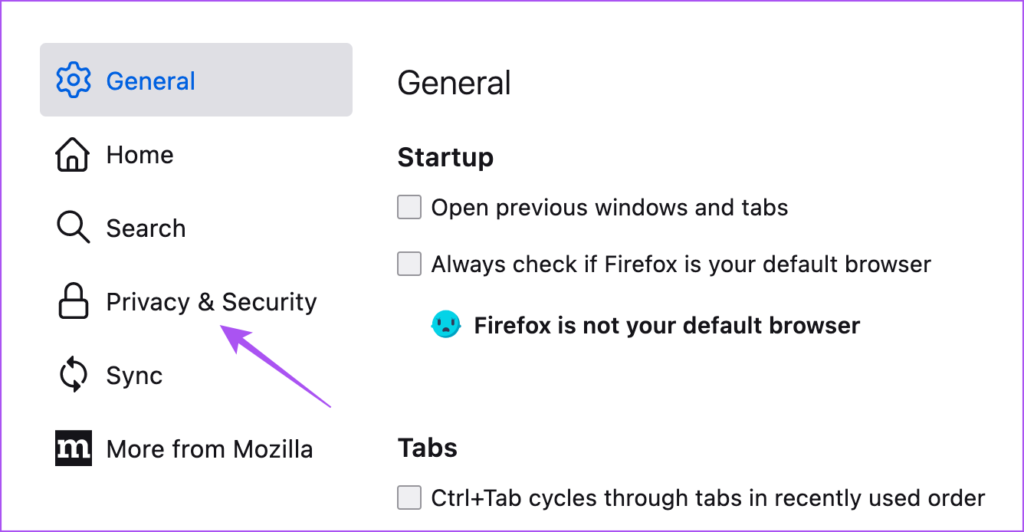Click the General gear icon
The width and height of the screenshot is (1024, 532).
pyautogui.click(x=73, y=80)
